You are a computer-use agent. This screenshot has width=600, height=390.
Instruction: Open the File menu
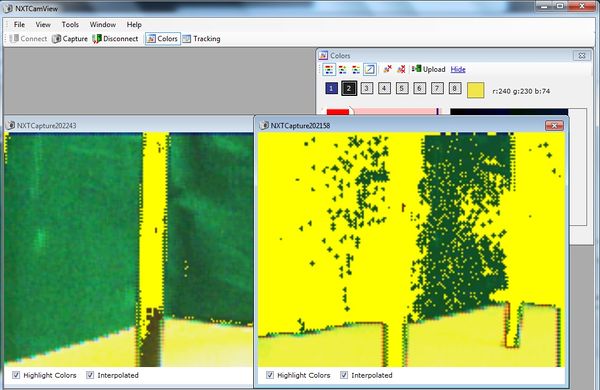click(19, 24)
